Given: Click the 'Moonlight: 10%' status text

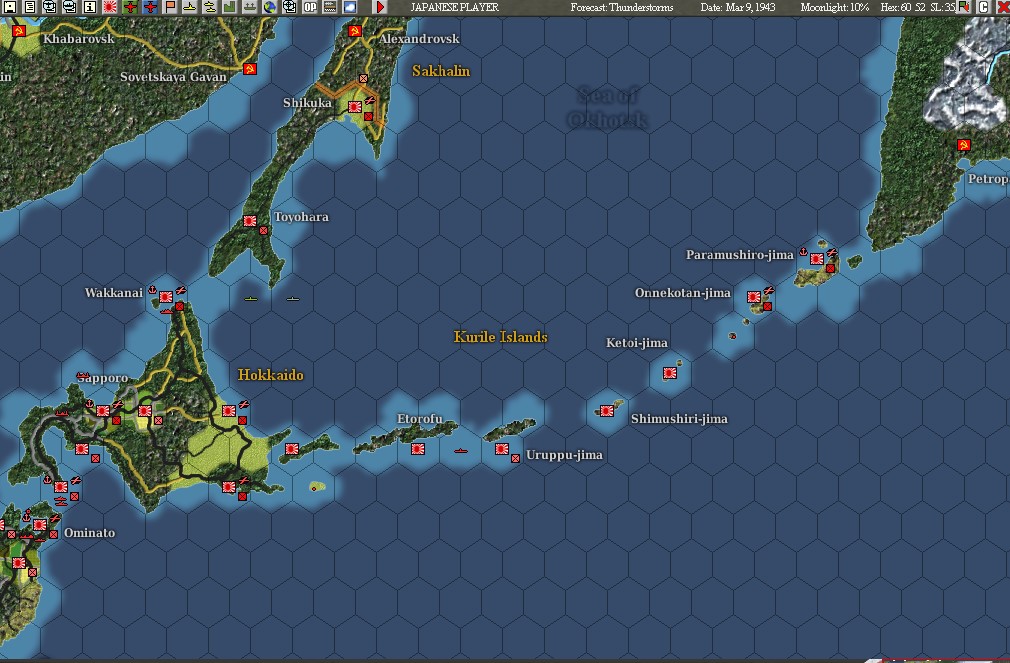Looking at the screenshot, I should [834, 7].
